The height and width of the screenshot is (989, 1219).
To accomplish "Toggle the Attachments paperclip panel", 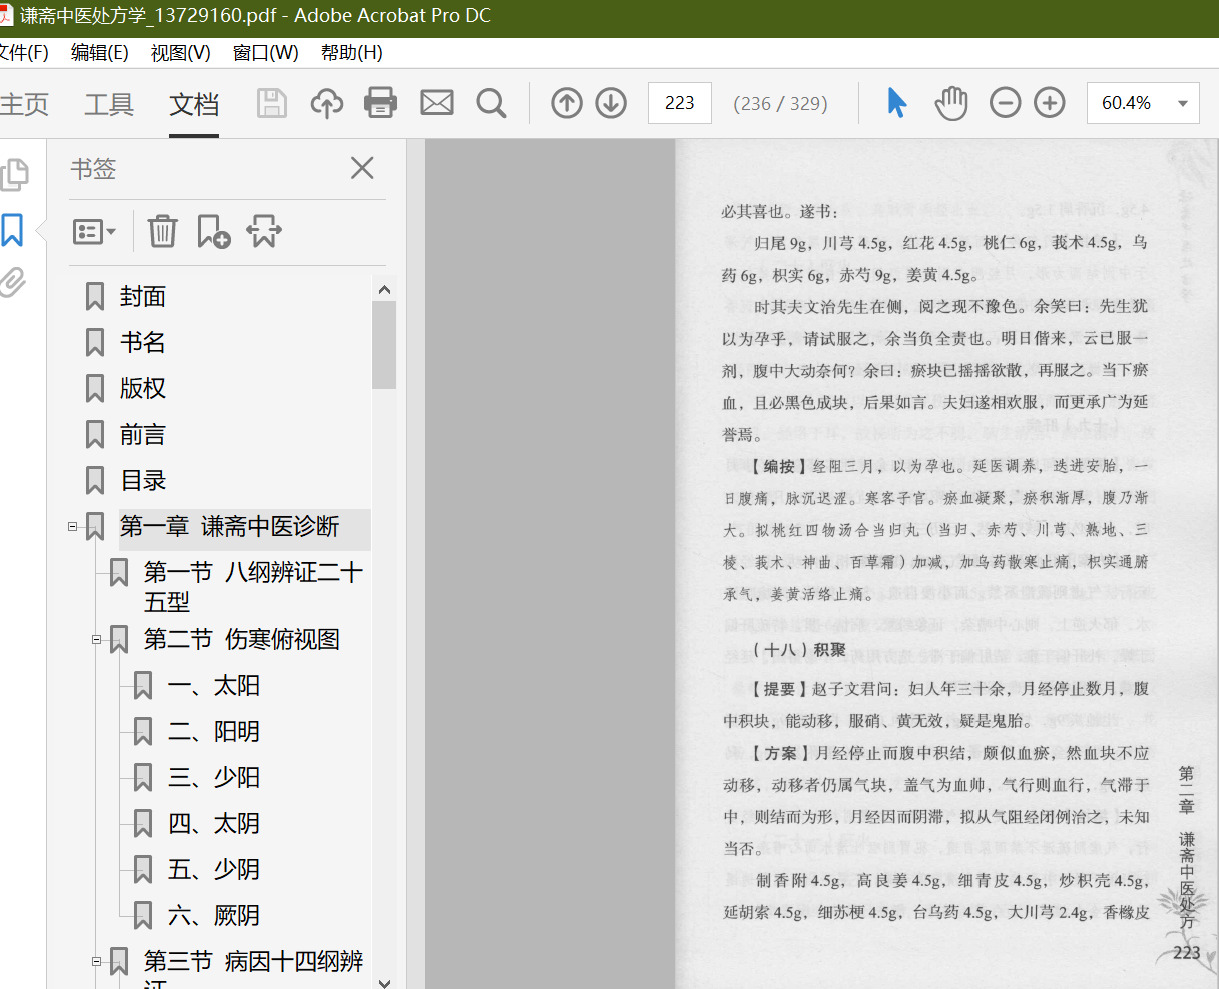I will [13, 283].
